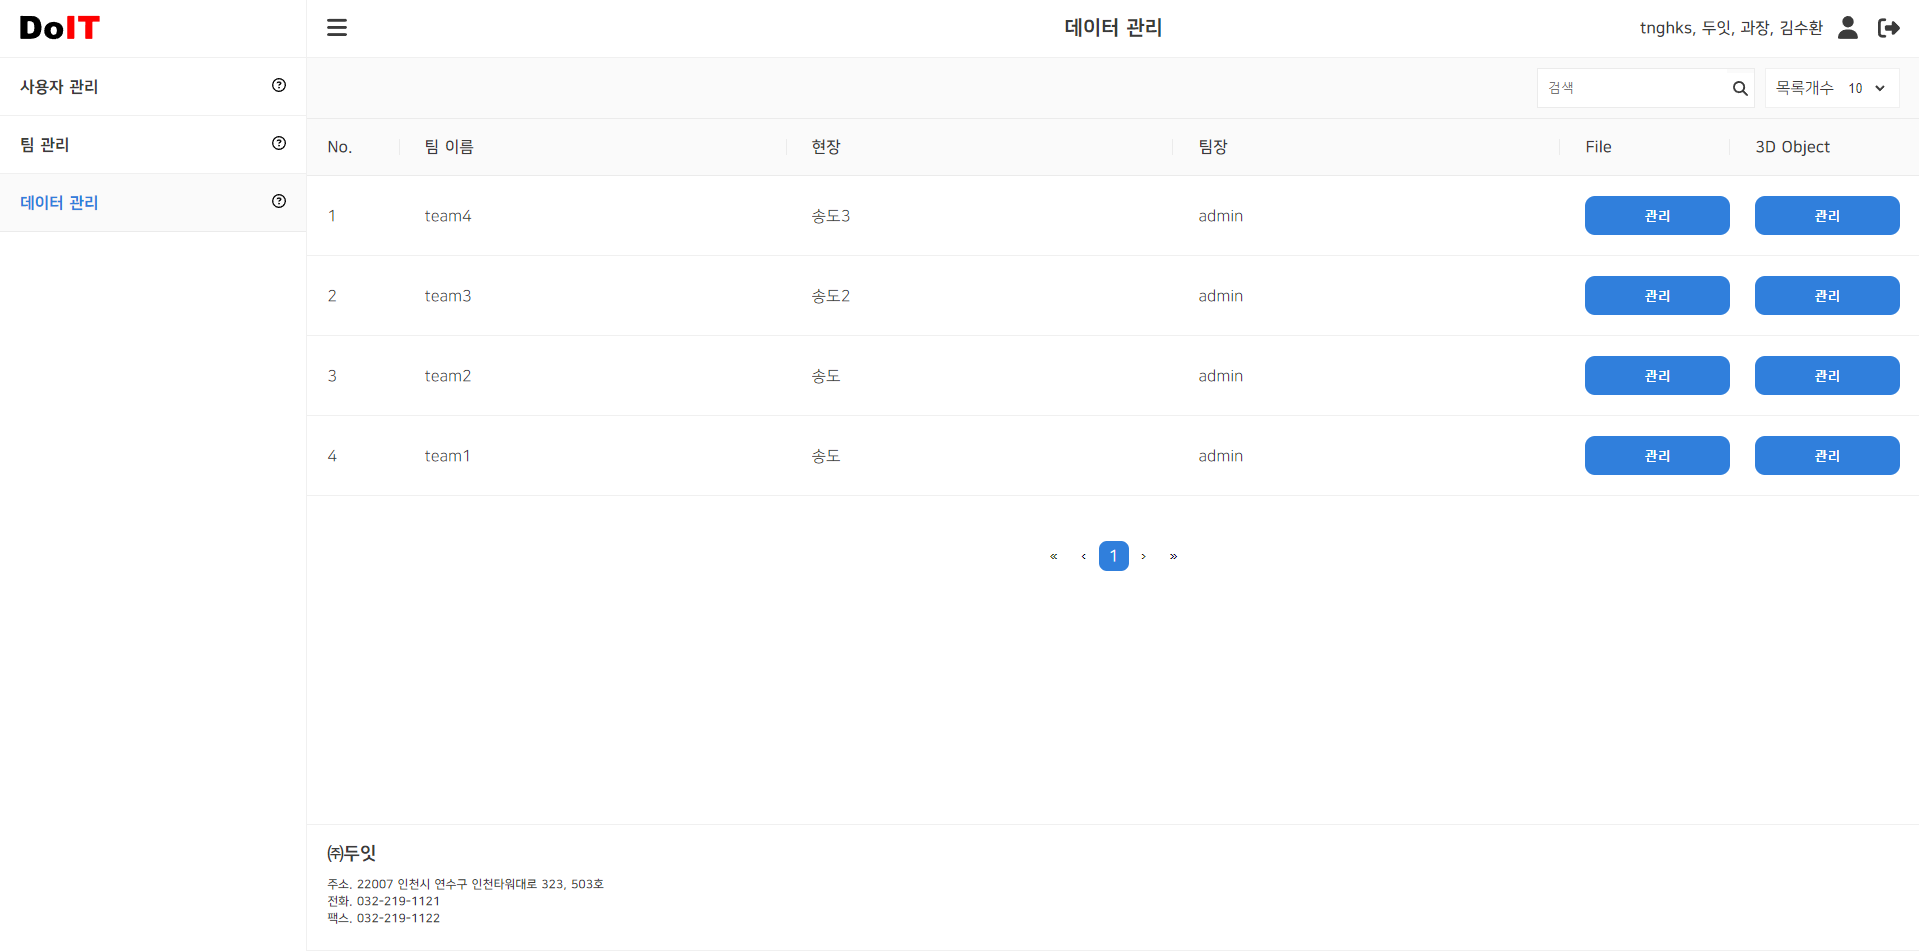Click the DoIT logo
Image resolution: width=1919 pixels, height=951 pixels.
point(60,28)
